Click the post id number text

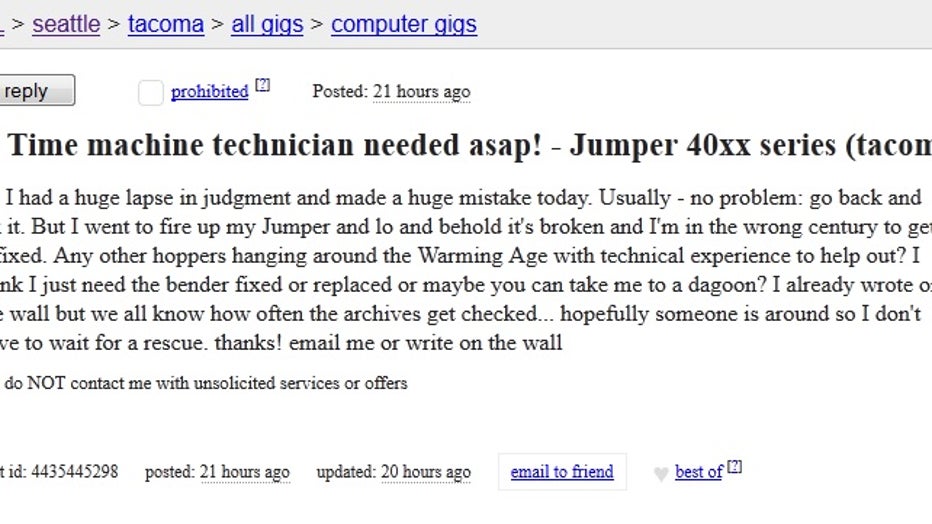coord(74,472)
